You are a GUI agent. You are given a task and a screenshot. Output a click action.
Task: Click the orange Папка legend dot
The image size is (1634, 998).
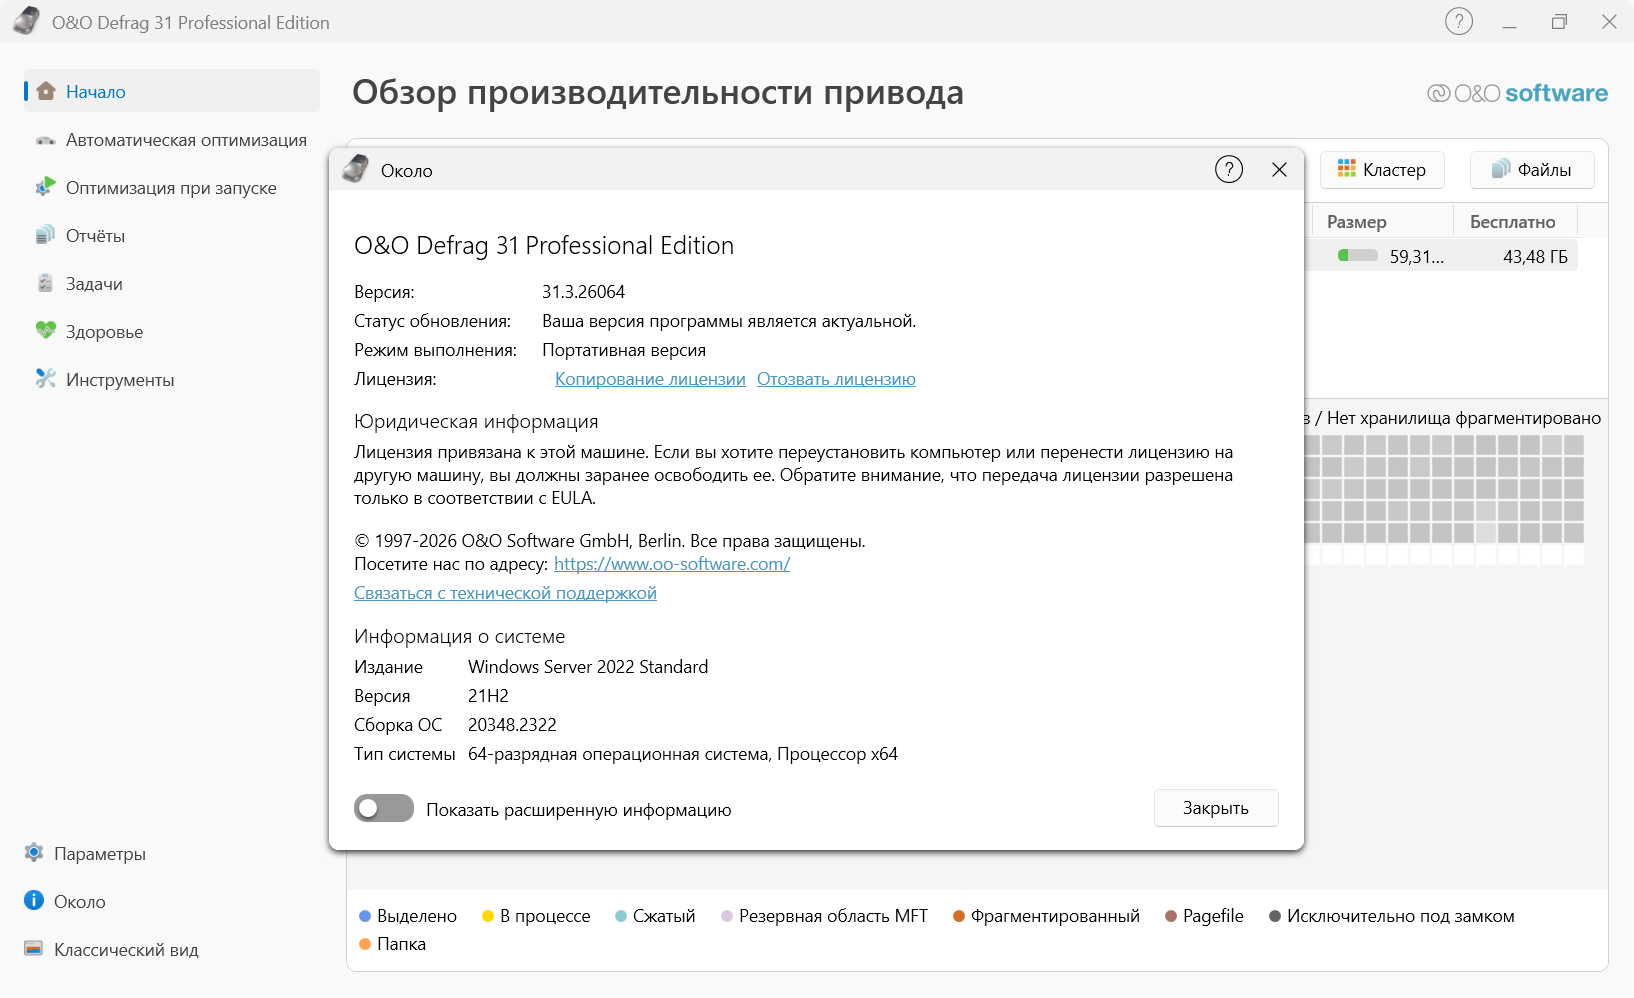[x=365, y=944]
